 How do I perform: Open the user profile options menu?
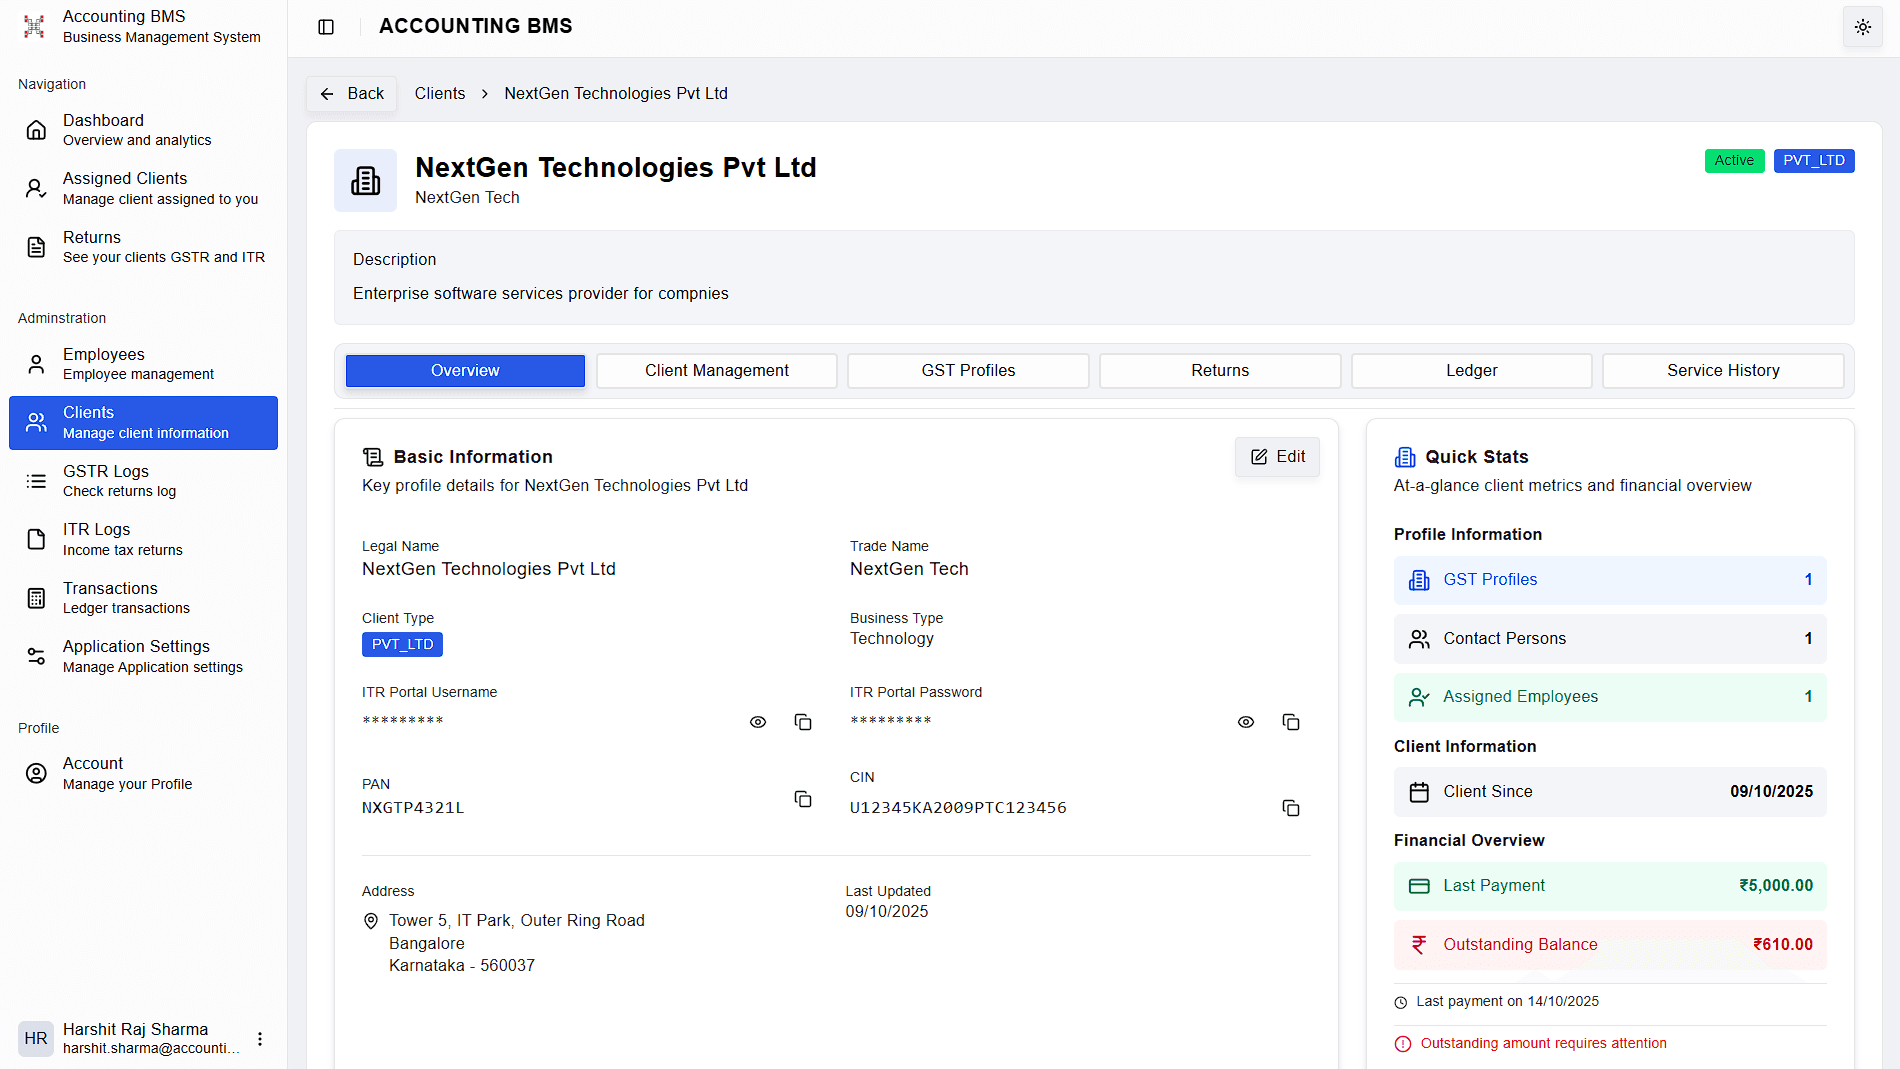click(x=260, y=1039)
